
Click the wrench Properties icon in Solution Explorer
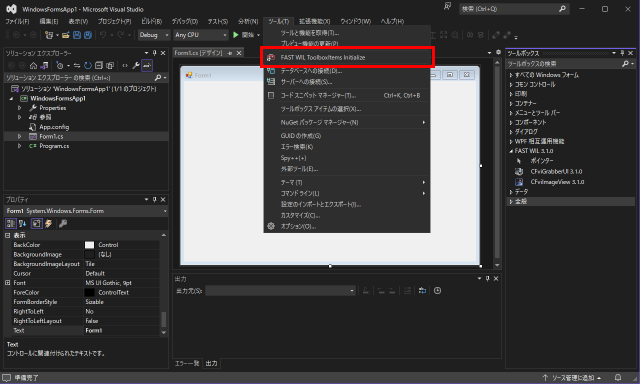136,66
